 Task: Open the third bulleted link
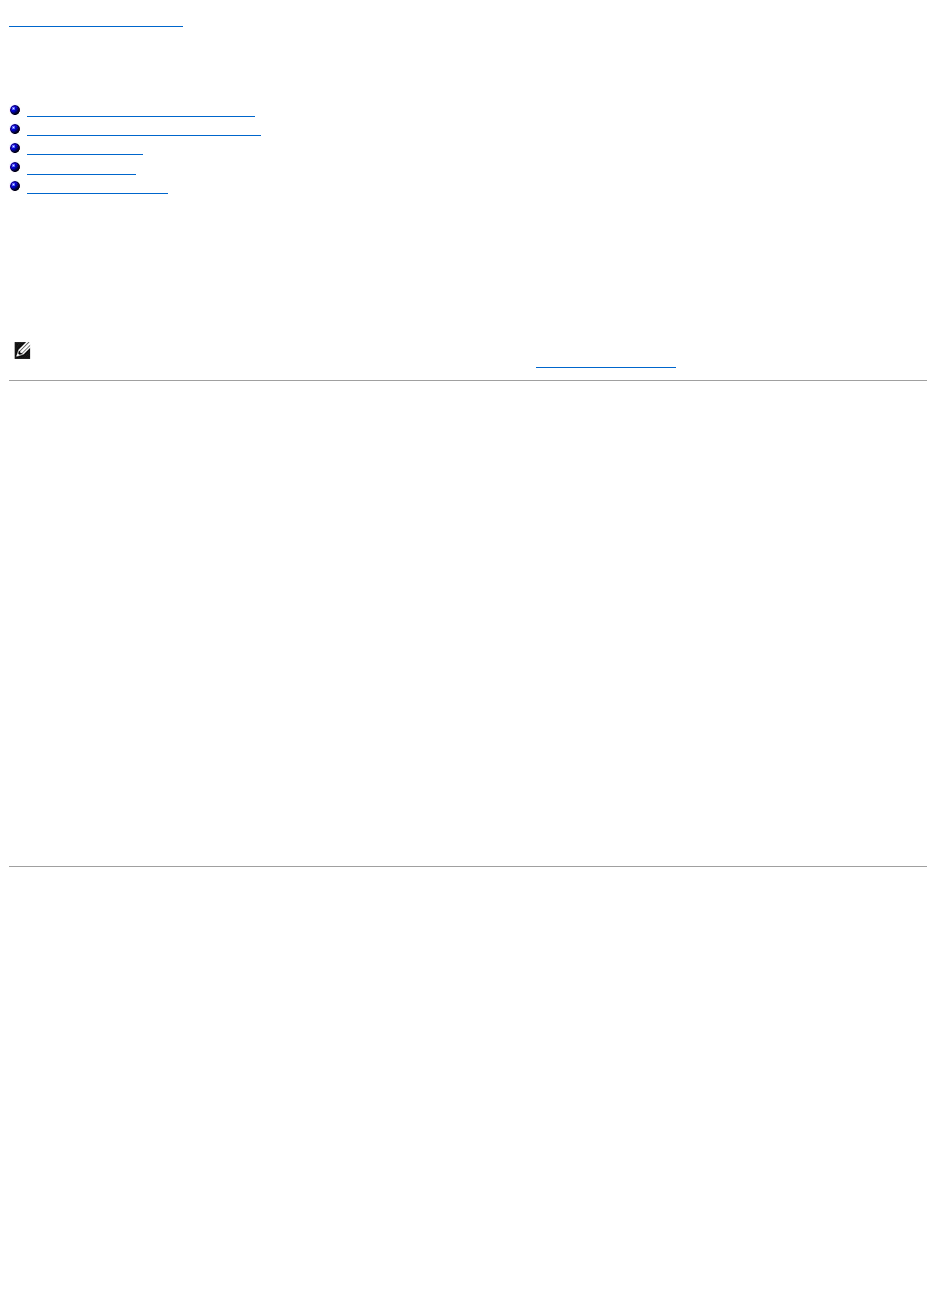pos(85,150)
